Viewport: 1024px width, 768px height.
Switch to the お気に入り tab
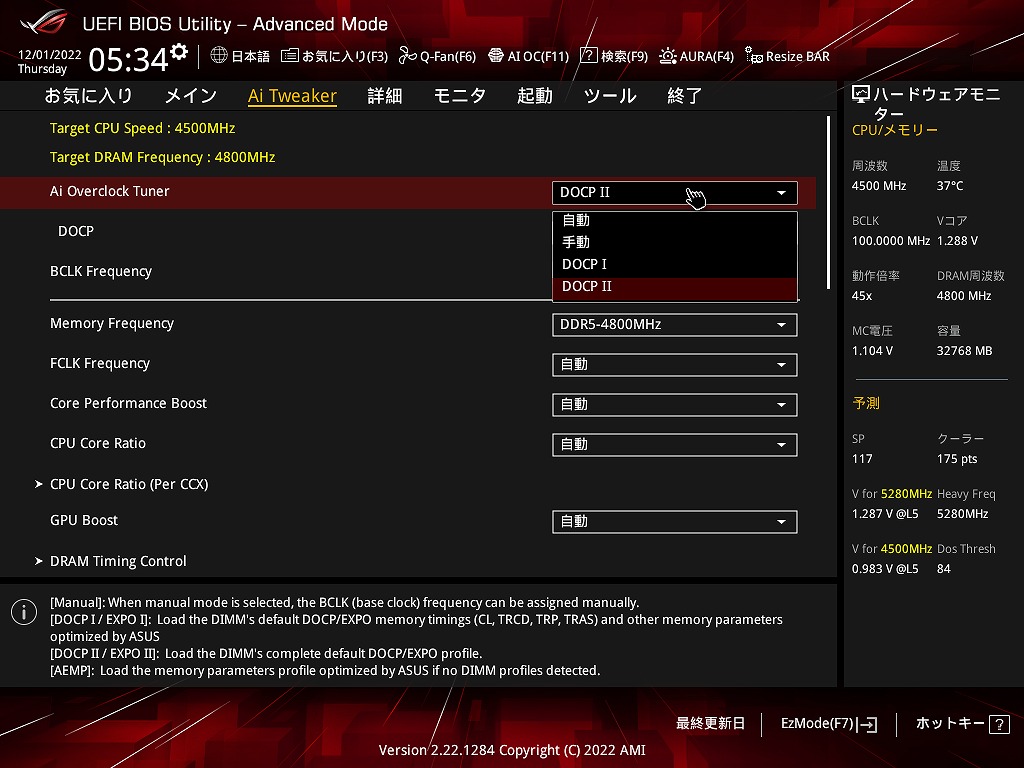point(88,96)
